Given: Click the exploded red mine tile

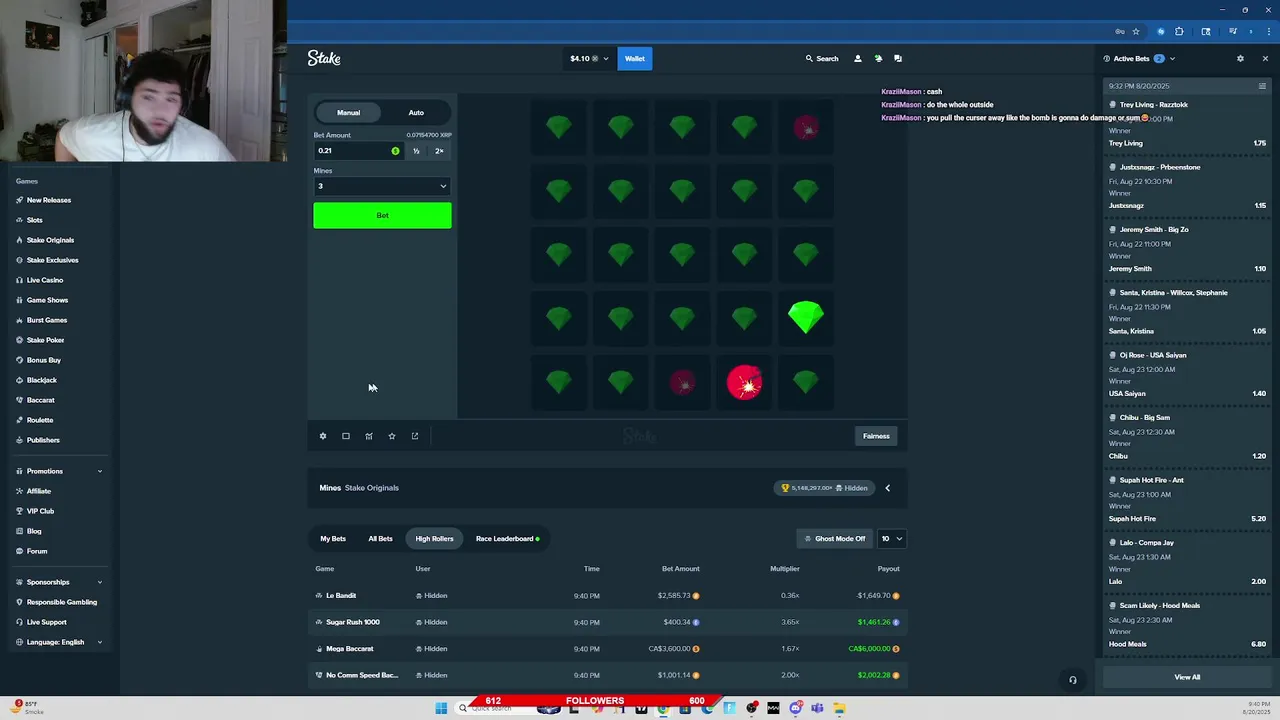Looking at the screenshot, I should (744, 382).
